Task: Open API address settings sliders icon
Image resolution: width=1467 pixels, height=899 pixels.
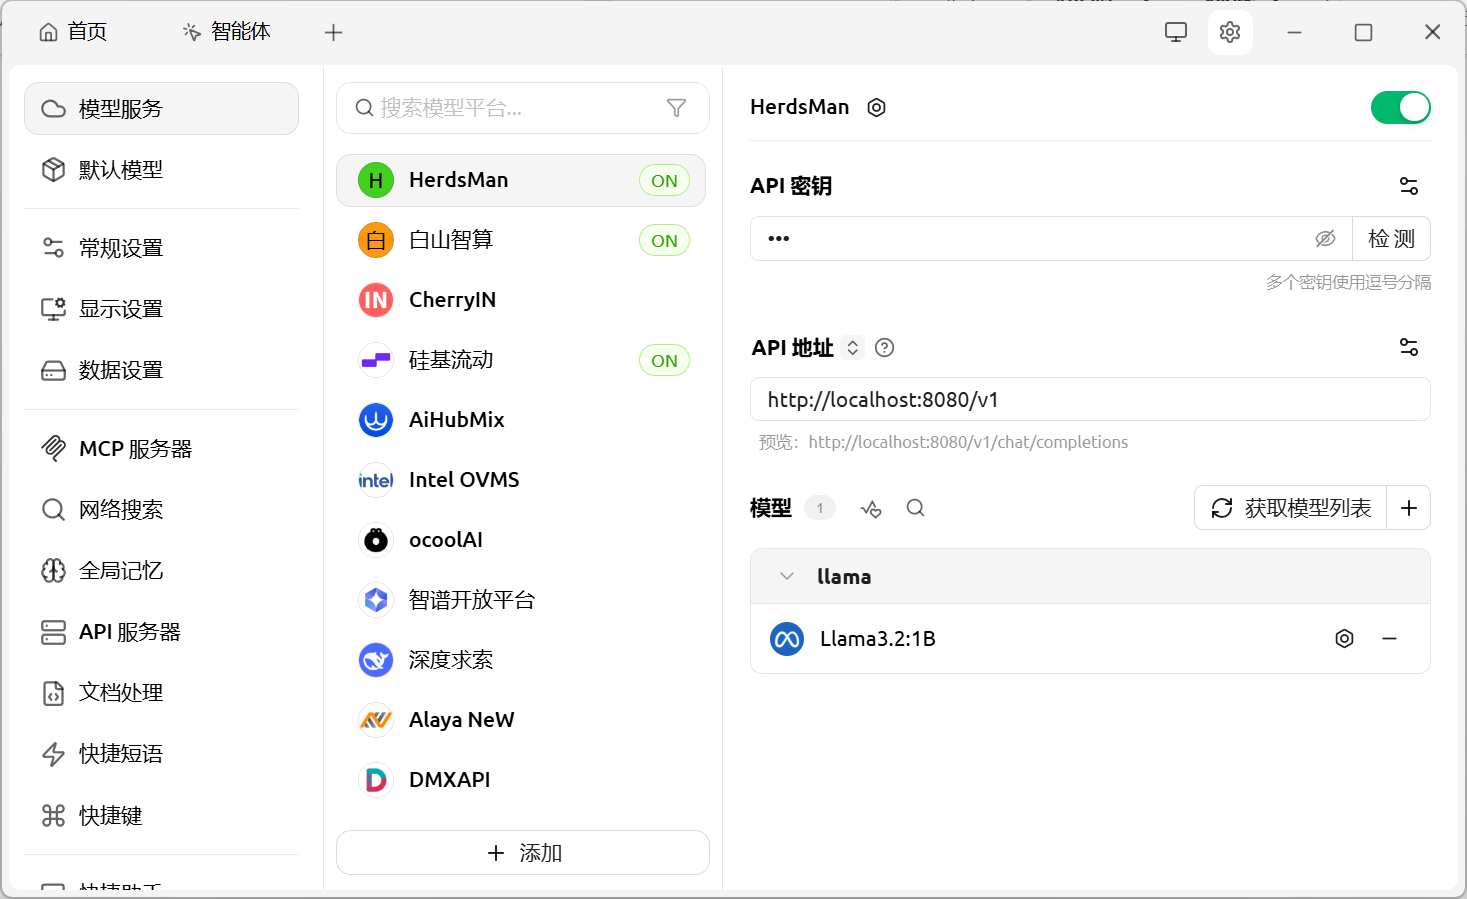Action: pos(1409,347)
